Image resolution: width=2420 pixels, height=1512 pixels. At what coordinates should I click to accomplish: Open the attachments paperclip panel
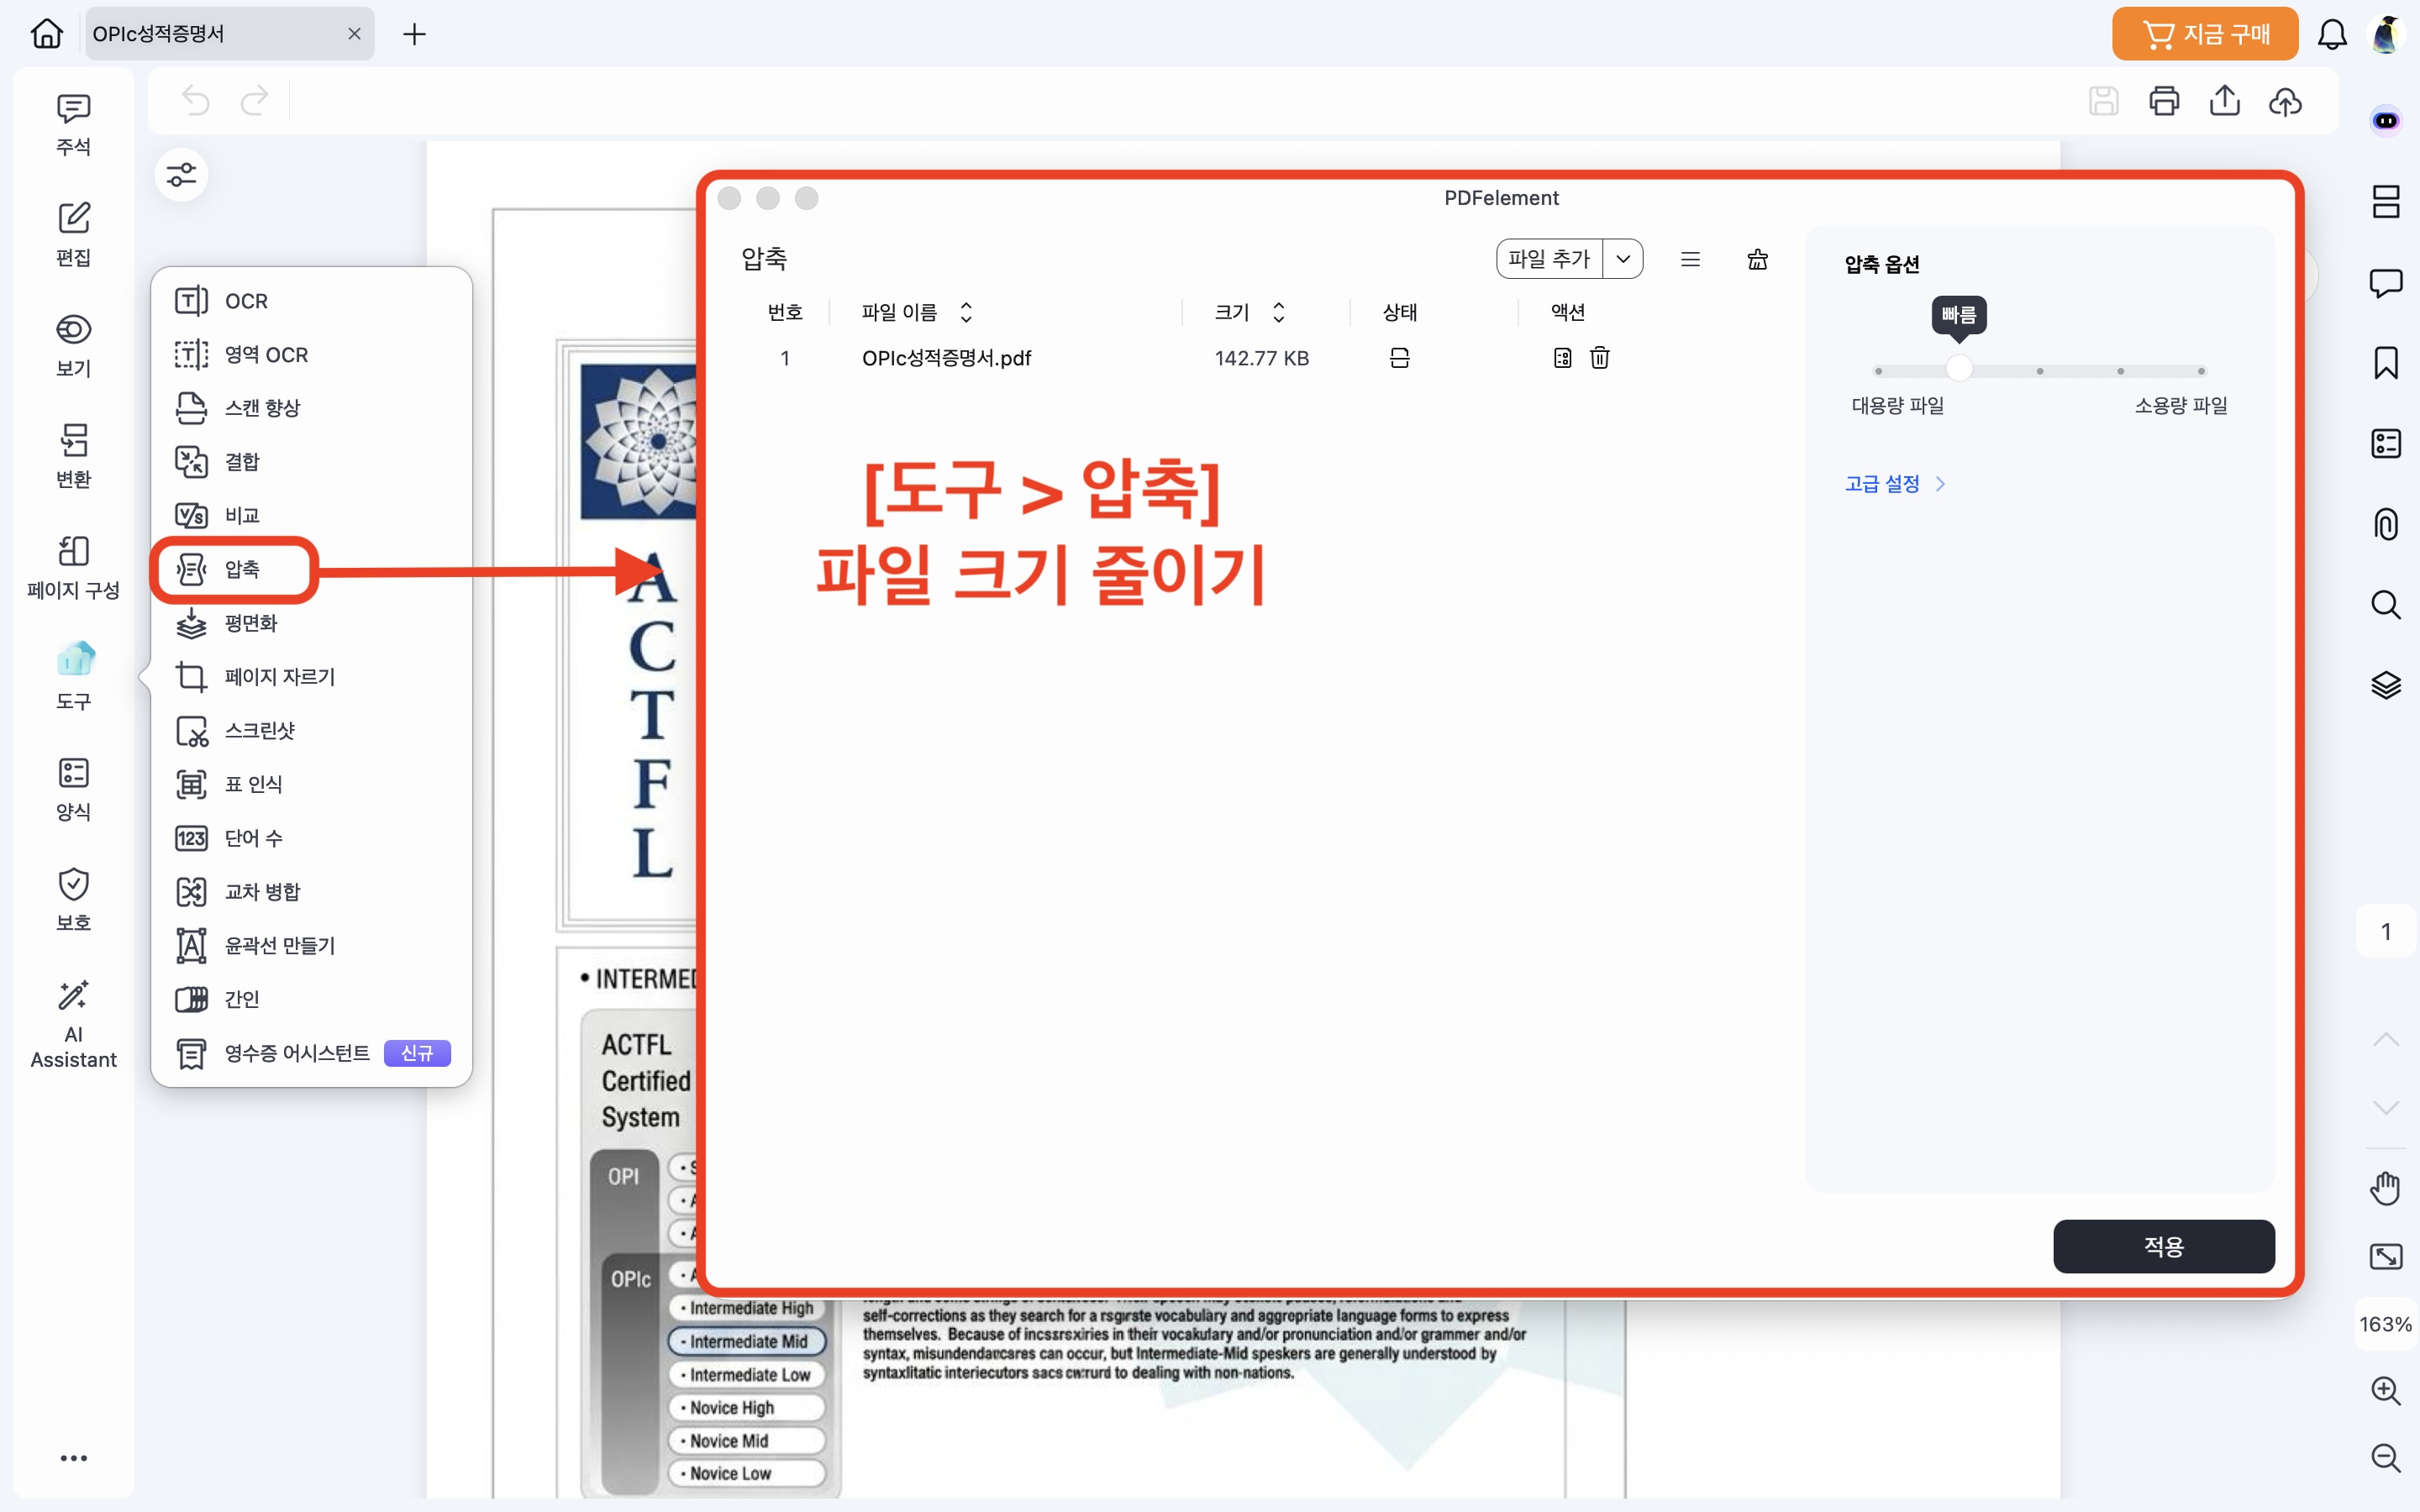(x=2386, y=524)
